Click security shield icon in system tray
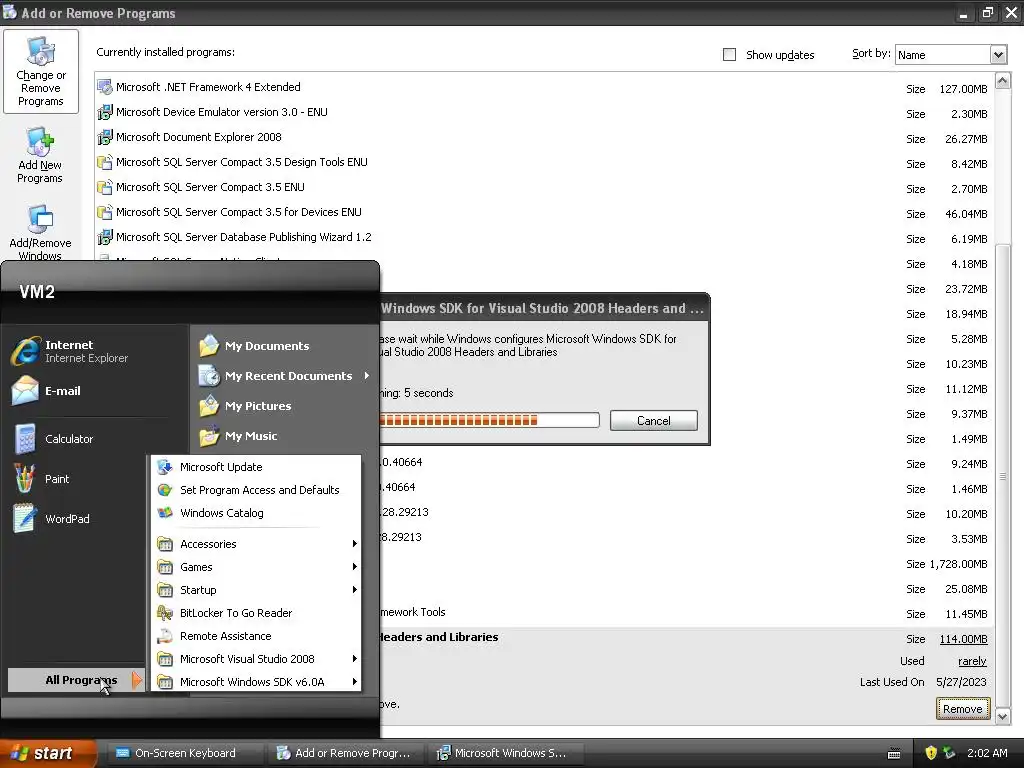Screen dimensions: 1024x768 pyautogui.click(x=931, y=753)
